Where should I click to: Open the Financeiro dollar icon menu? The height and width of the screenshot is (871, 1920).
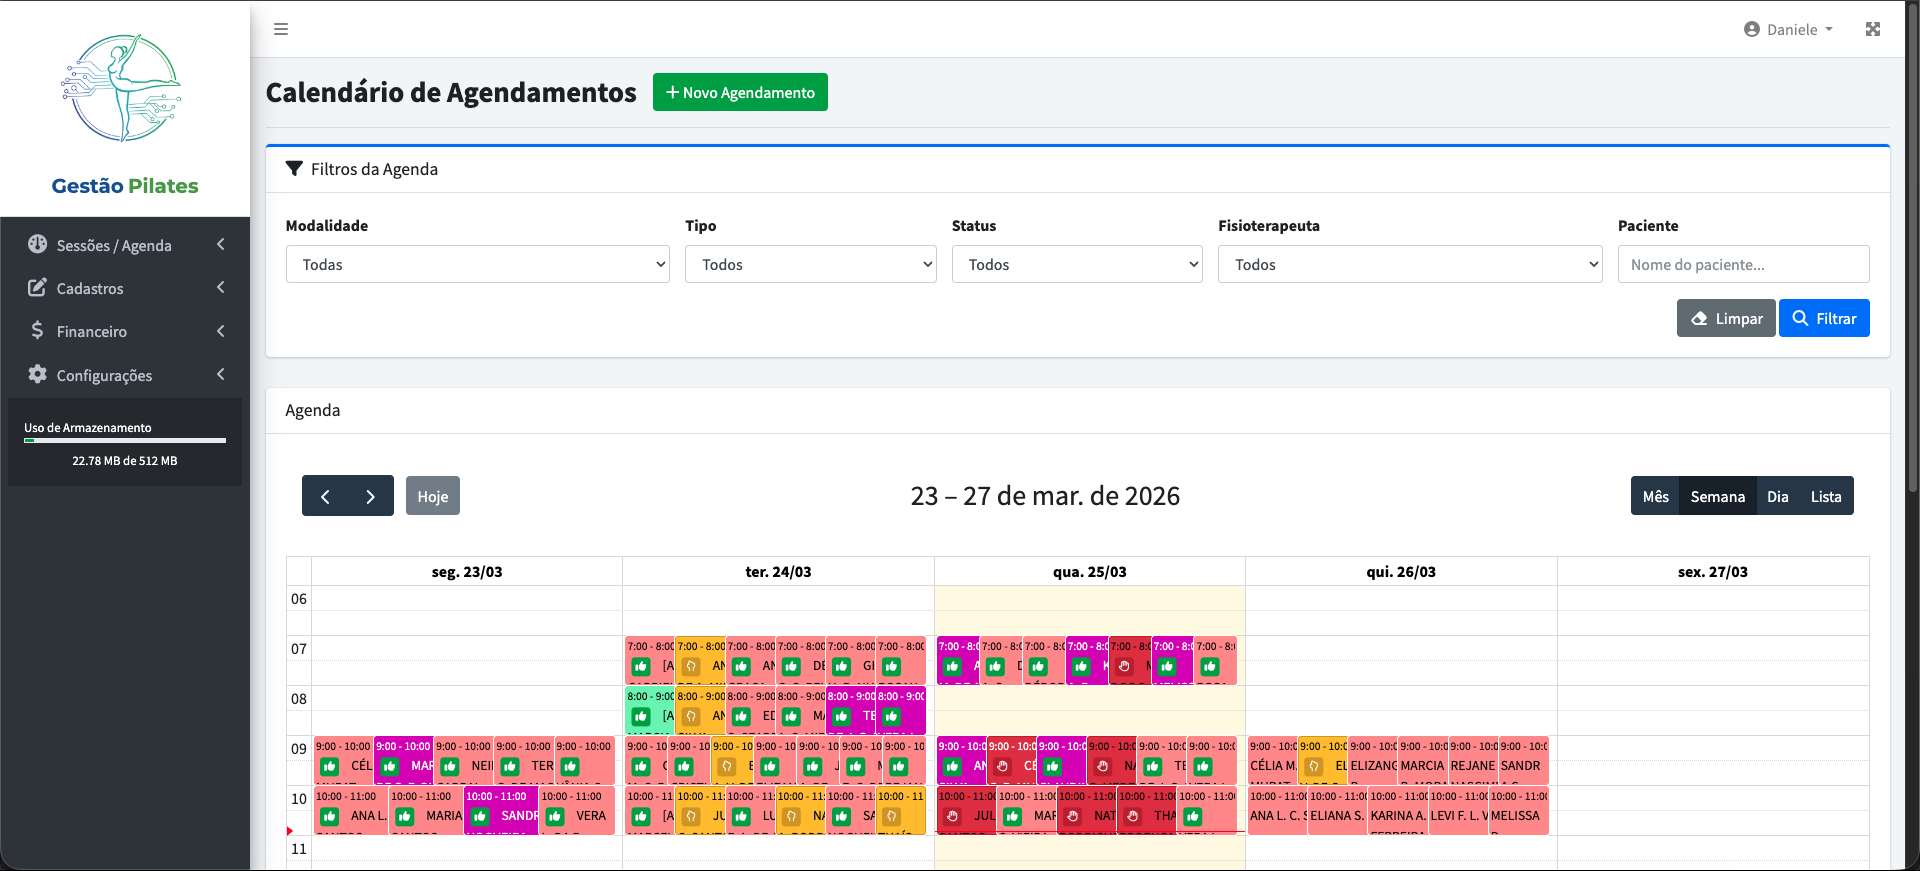point(37,331)
